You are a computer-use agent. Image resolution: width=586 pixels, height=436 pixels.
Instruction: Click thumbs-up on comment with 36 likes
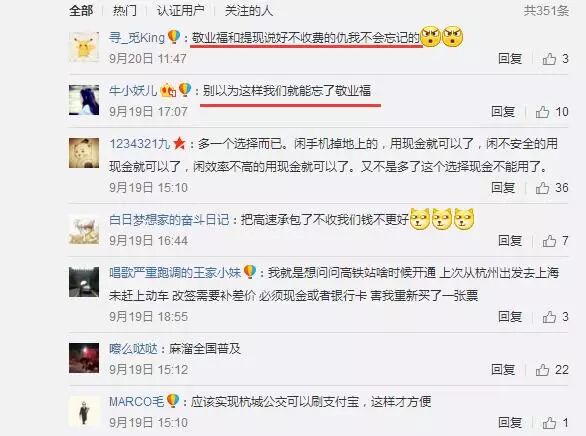coord(542,188)
